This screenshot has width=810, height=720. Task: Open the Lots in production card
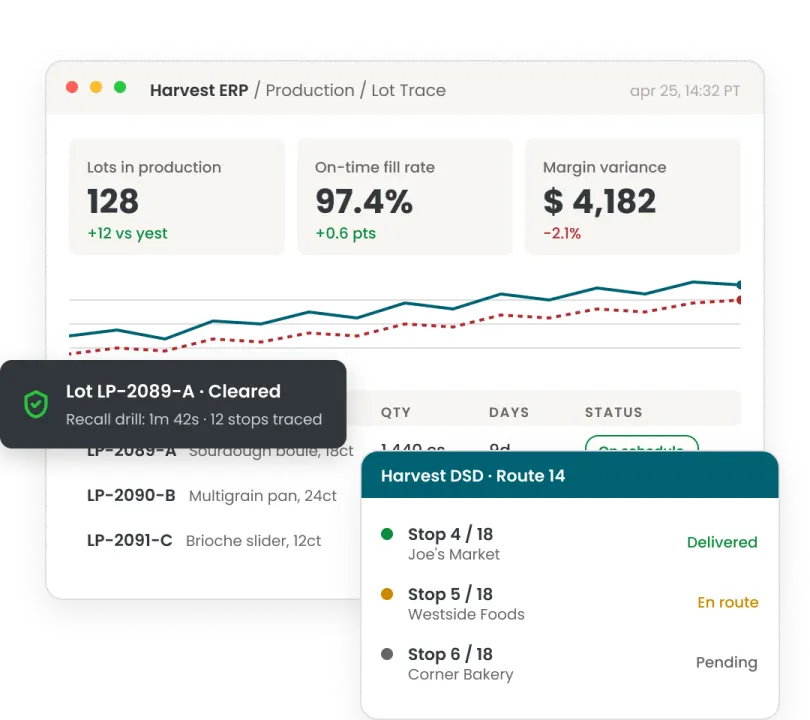pos(177,196)
